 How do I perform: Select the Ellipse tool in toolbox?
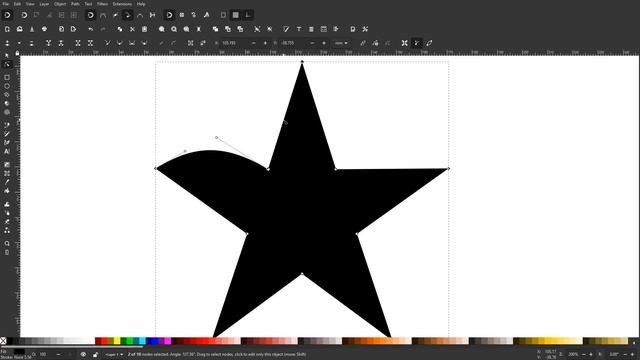tap(7, 86)
